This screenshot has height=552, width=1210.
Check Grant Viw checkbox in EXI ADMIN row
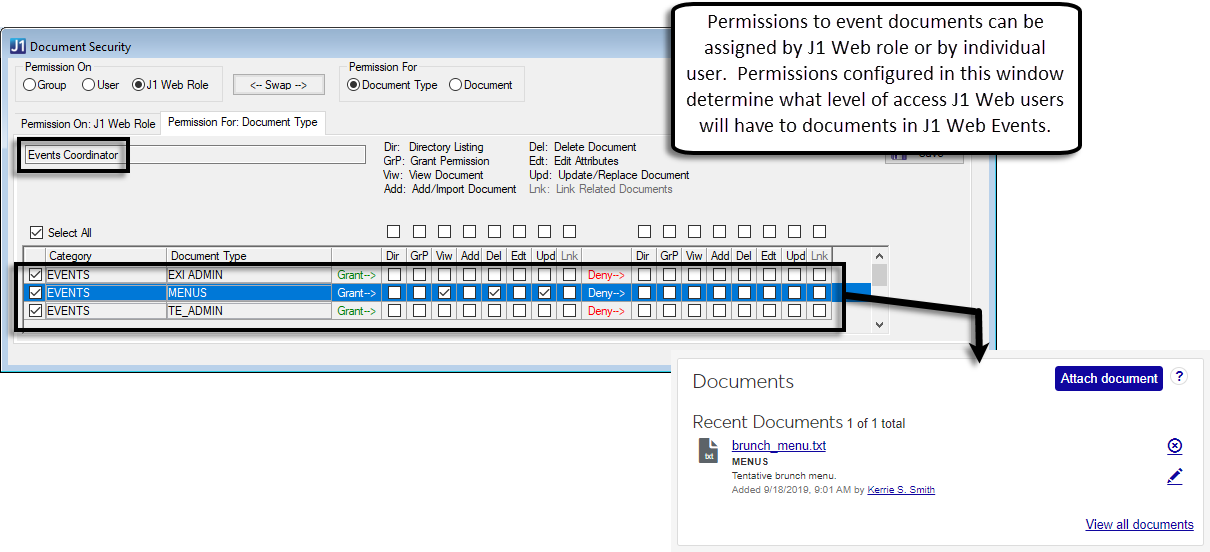point(444,275)
